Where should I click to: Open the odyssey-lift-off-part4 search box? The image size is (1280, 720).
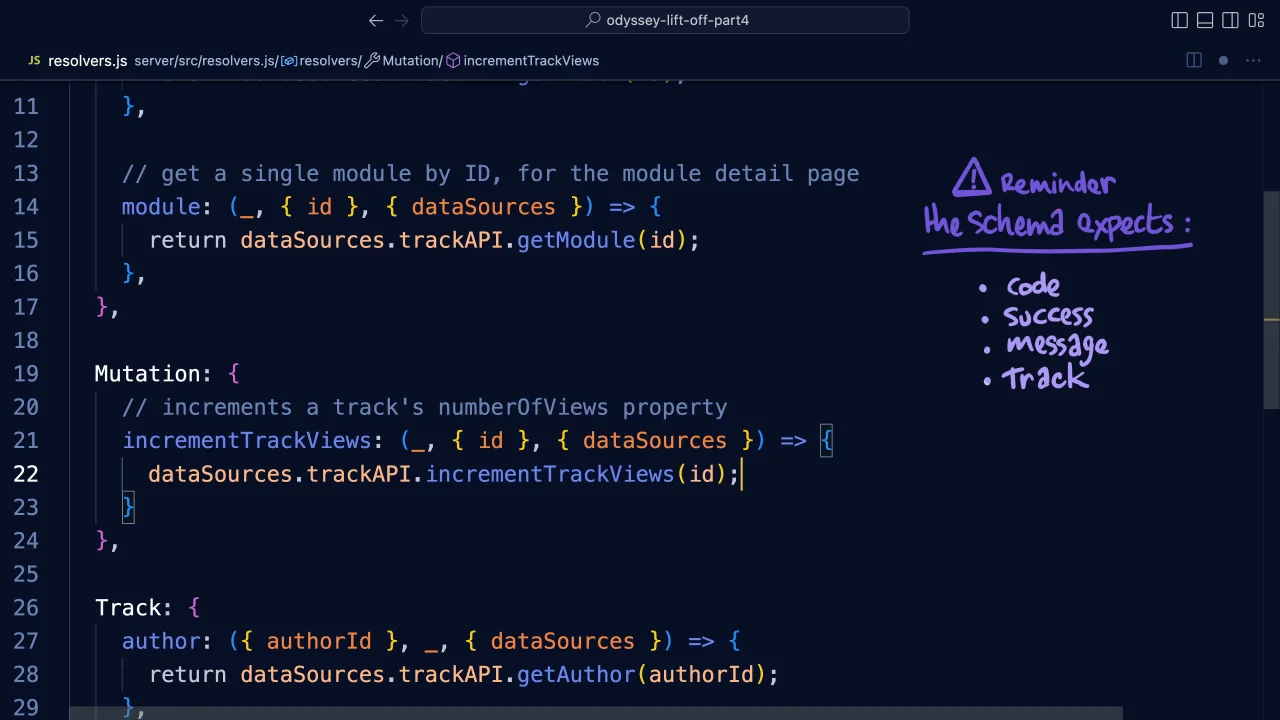pyautogui.click(x=665, y=20)
